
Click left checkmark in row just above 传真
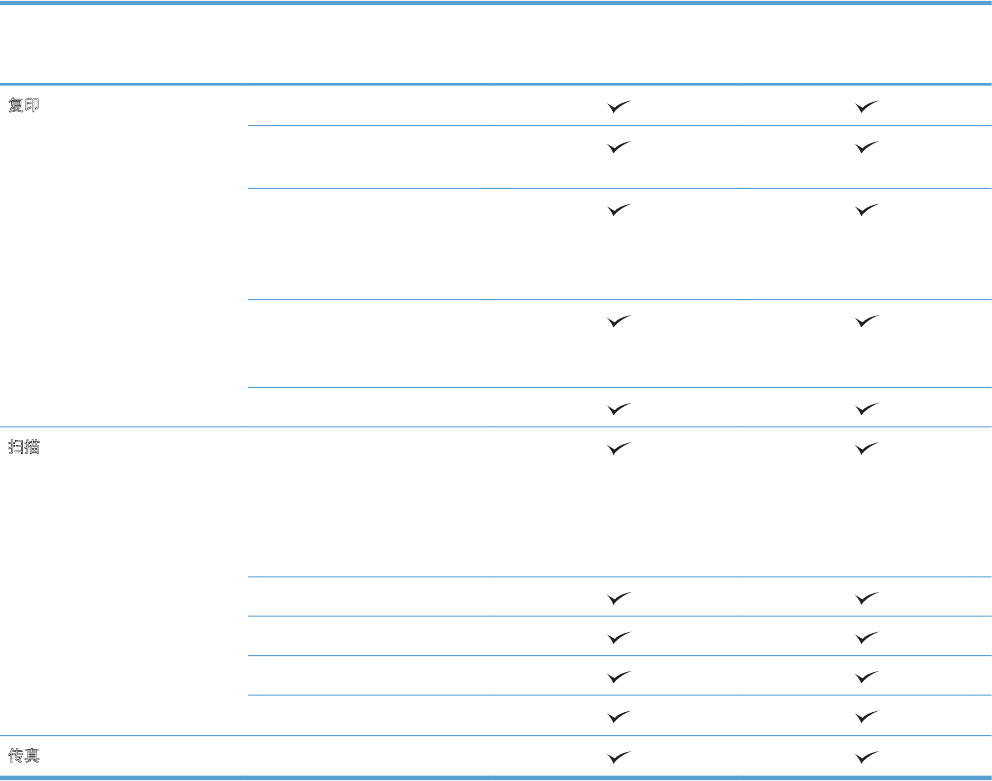[x=619, y=716]
